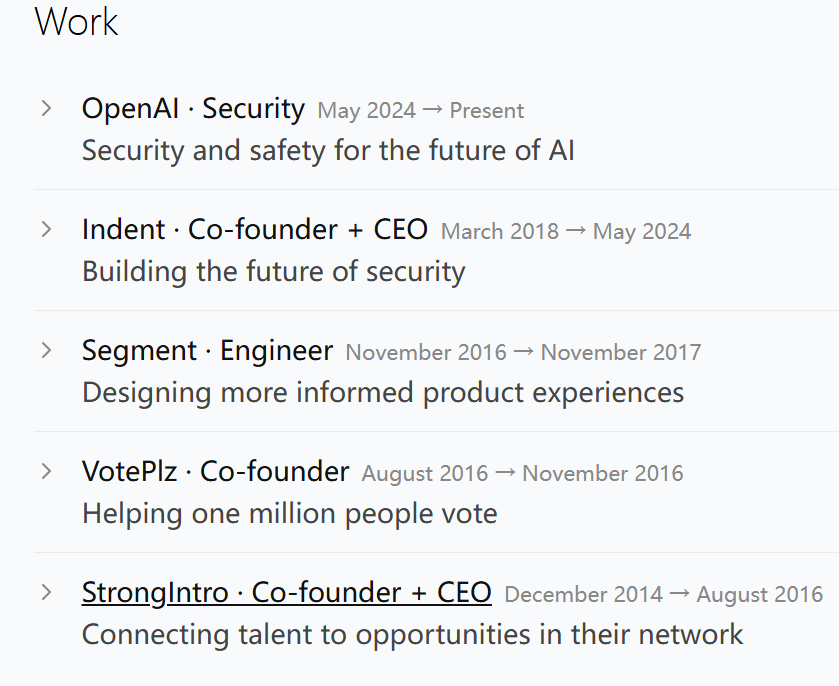The height and width of the screenshot is (686, 839).
Task: Click 'Building the future of security' description
Action: pos(273,271)
